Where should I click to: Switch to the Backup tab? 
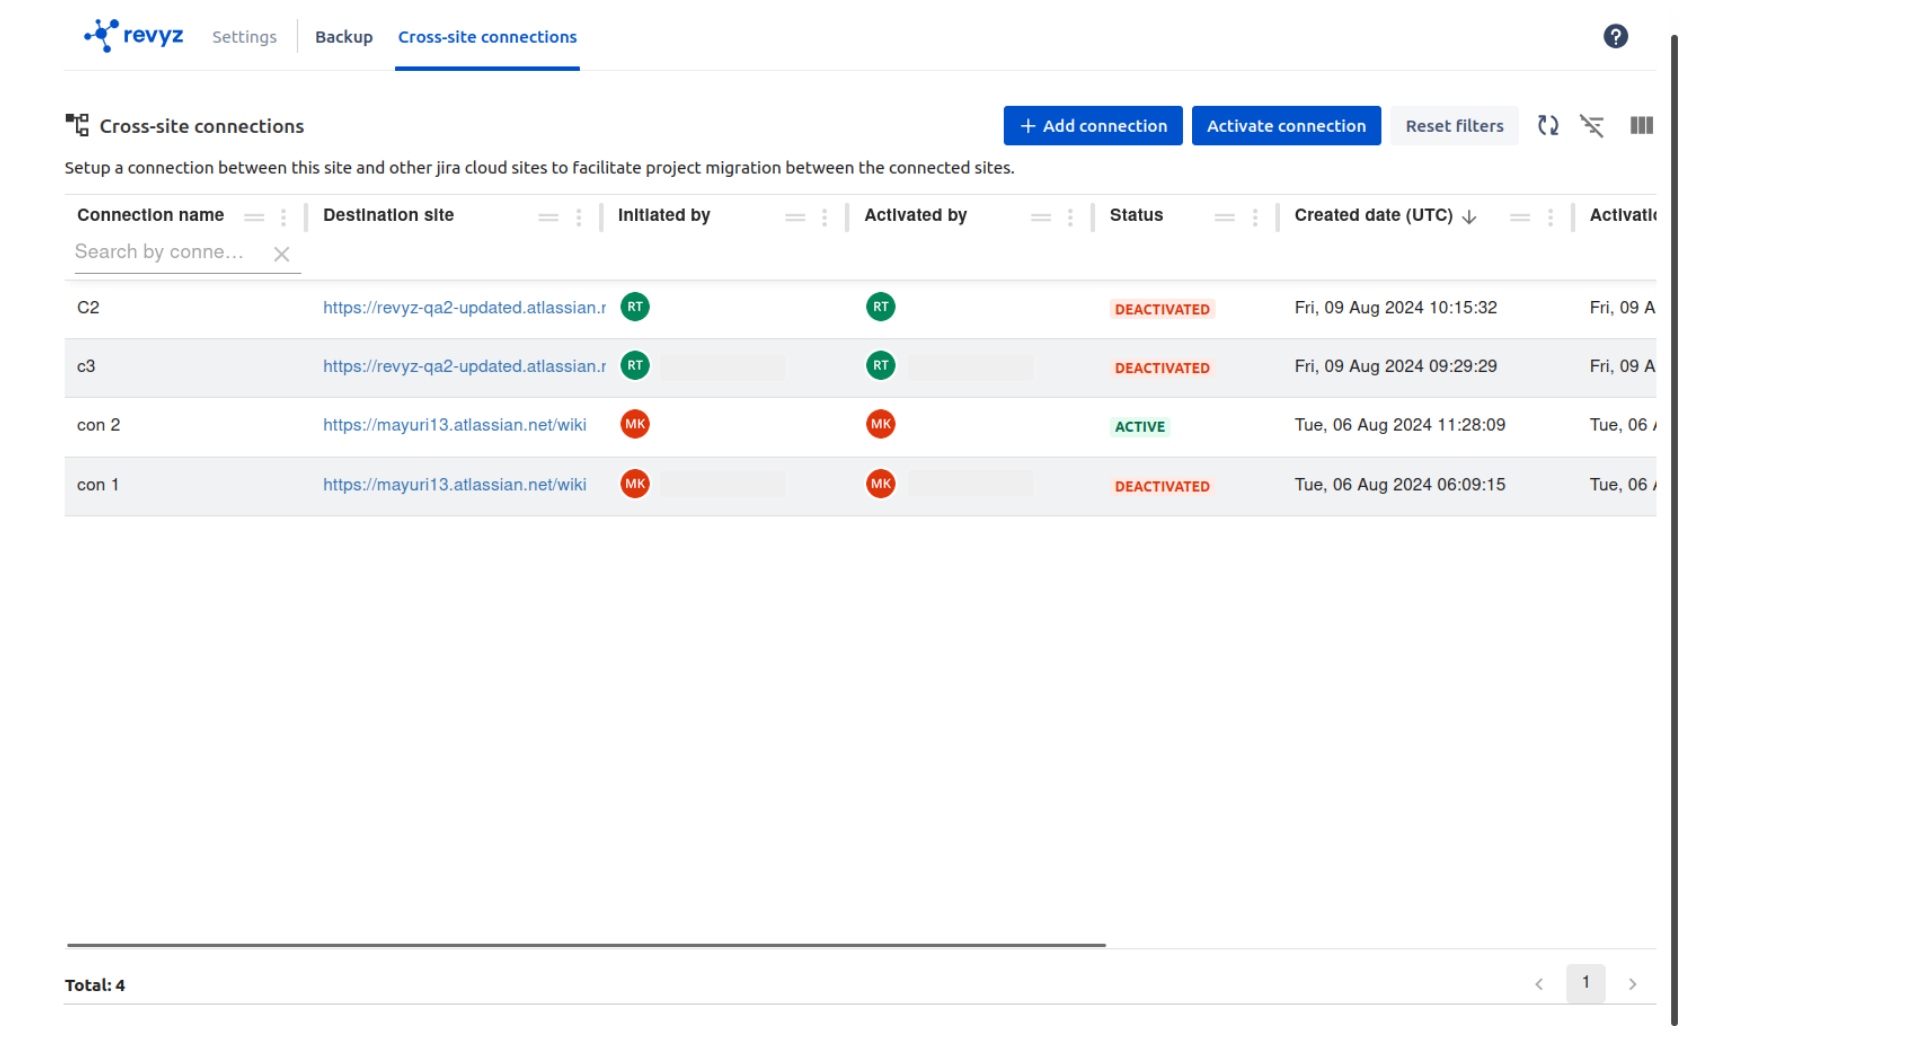tap(343, 37)
